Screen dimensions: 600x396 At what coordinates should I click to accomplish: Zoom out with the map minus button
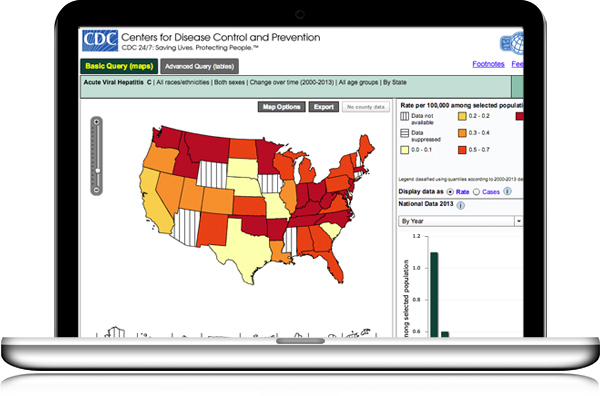(x=96, y=190)
